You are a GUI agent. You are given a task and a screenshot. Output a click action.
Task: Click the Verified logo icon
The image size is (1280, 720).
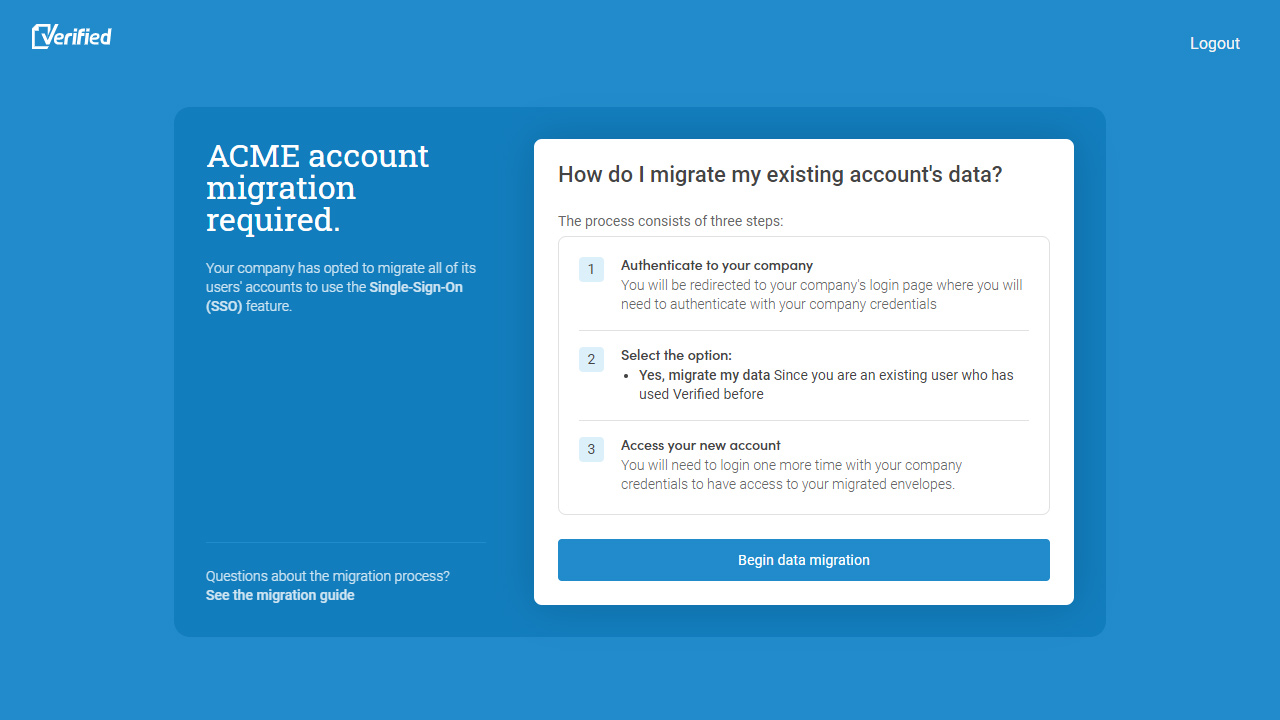pyautogui.click(x=71, y=37)
